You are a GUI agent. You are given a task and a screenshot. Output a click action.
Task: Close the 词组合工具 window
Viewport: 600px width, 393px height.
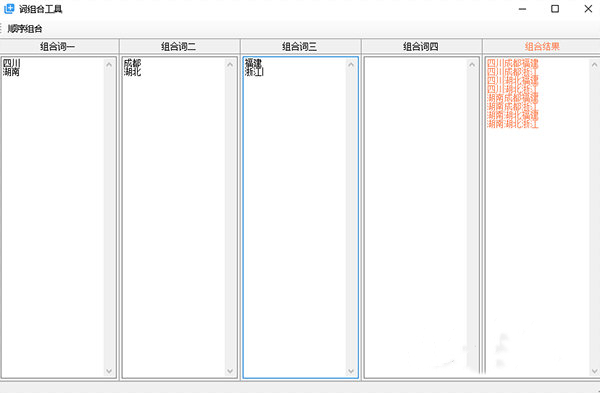coord(588,9)
